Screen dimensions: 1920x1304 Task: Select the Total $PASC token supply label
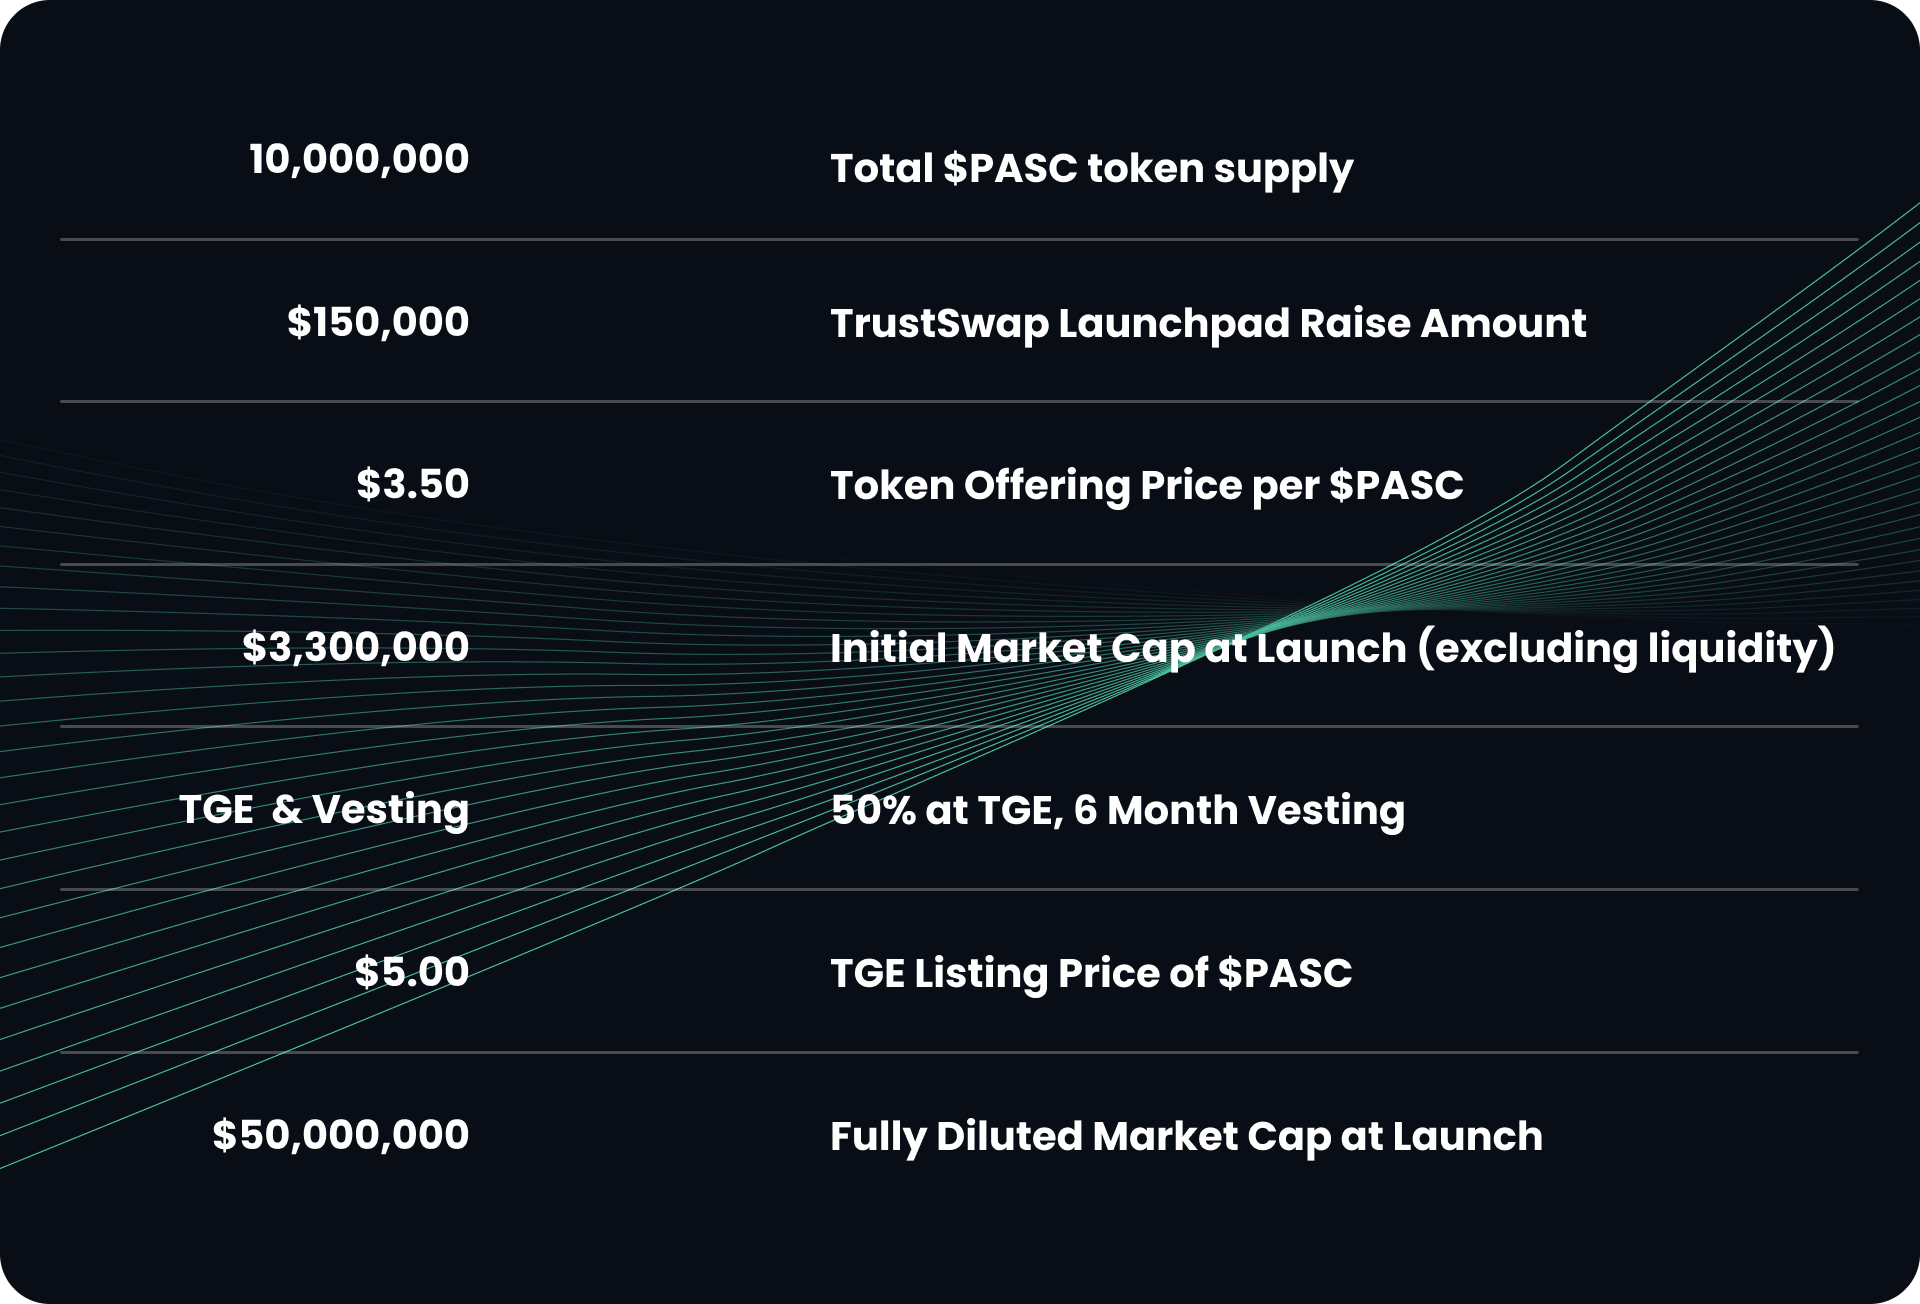(x=1091, y=169)
